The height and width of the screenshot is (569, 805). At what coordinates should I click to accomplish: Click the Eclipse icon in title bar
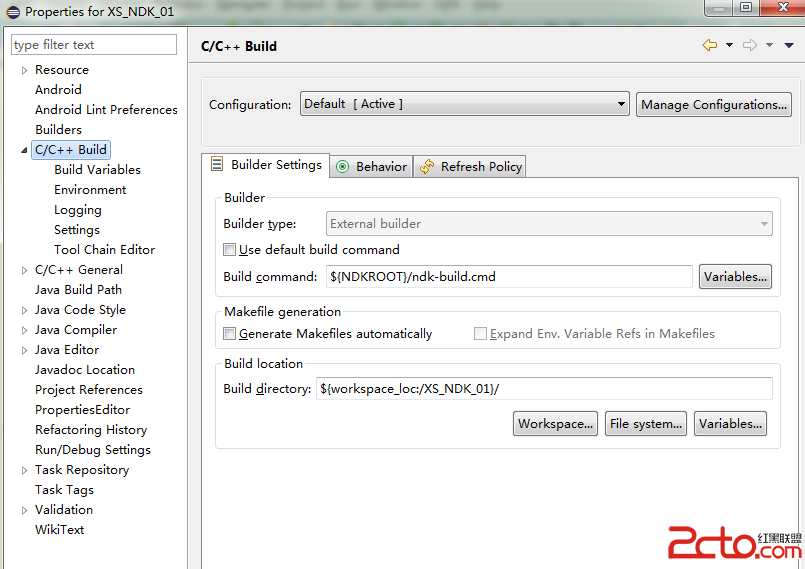tap(13, 12)
